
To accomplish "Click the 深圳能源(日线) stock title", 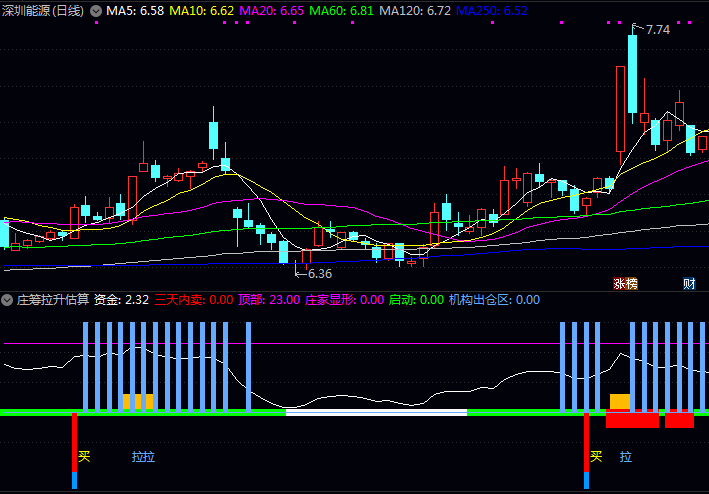I will coord(44,10).
